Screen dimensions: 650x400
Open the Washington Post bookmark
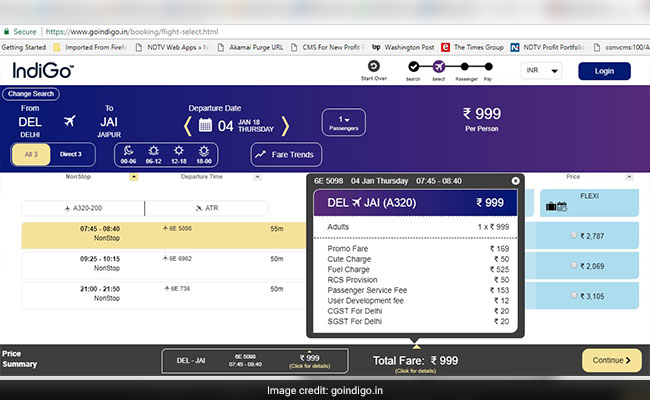(x=403, y=47)
